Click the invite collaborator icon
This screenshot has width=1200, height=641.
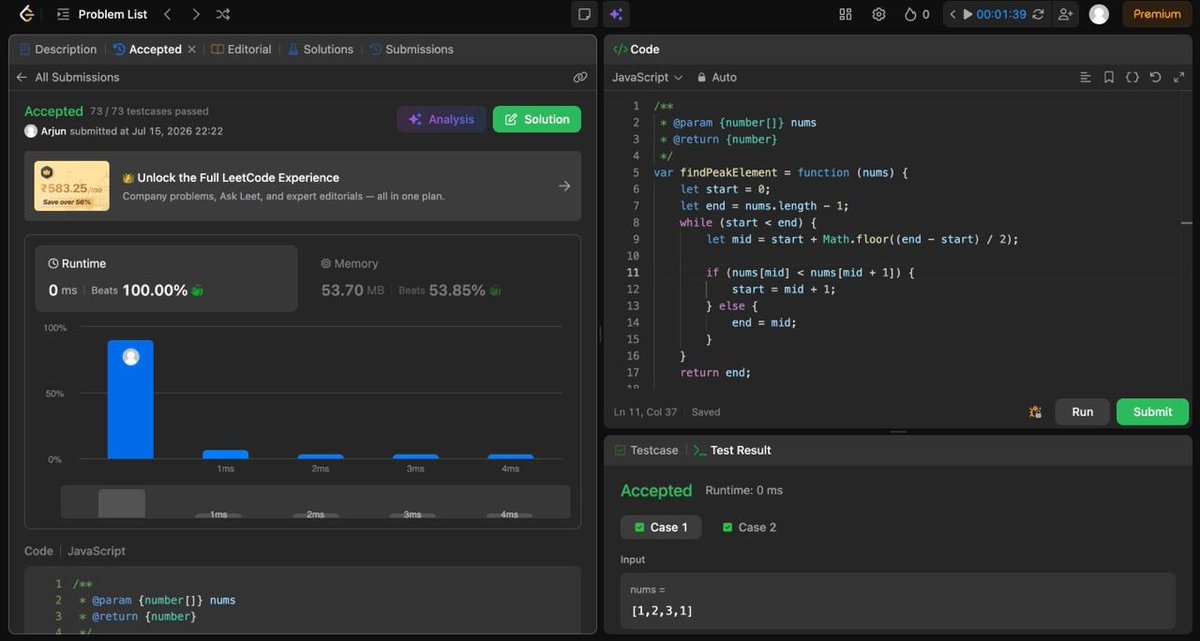pos(1065,14)
